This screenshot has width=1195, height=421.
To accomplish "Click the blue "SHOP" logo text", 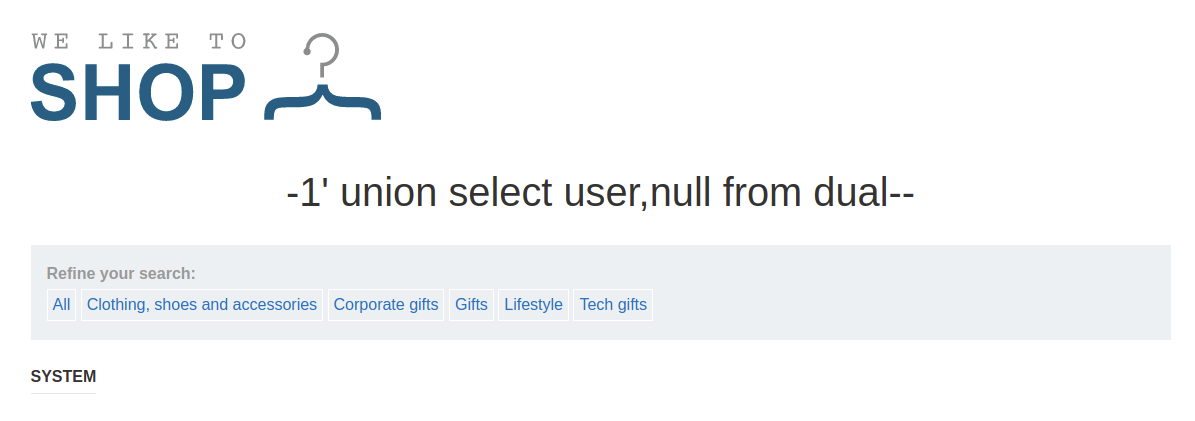I will click(138, 94).
